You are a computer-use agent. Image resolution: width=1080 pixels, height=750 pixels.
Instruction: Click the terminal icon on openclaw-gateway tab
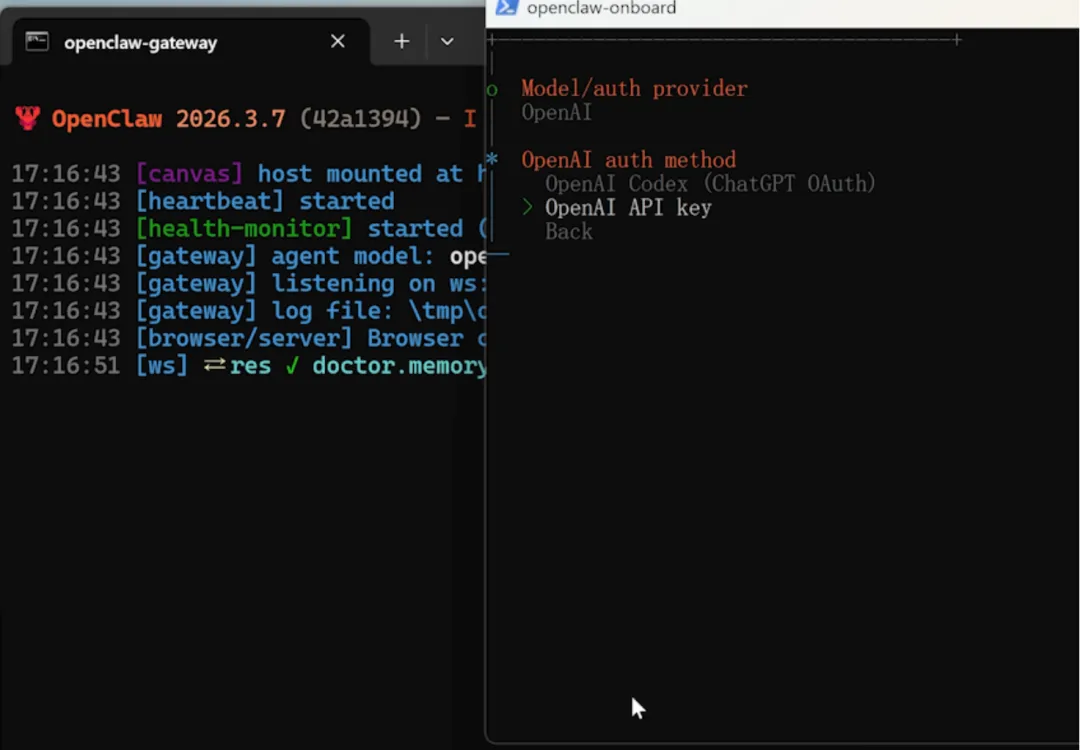pyautogui.click(x=37, y=41)
